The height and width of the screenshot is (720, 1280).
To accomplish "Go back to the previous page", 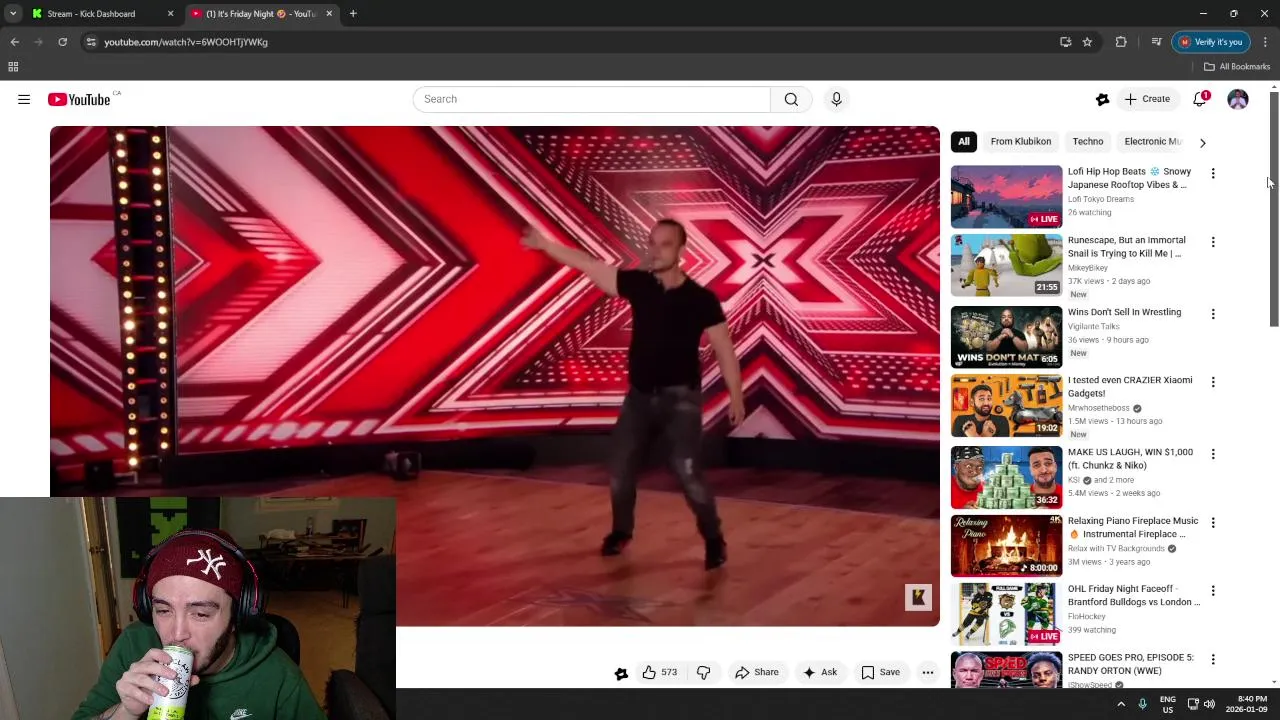I will 14,42.
